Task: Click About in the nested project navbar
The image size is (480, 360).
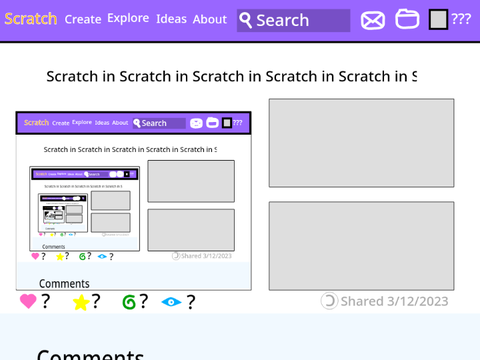Action: click(120, 123)
